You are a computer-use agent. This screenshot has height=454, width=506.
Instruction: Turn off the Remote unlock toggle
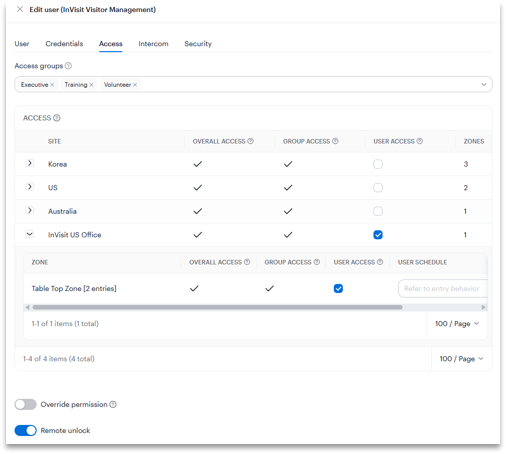(25, 430)
